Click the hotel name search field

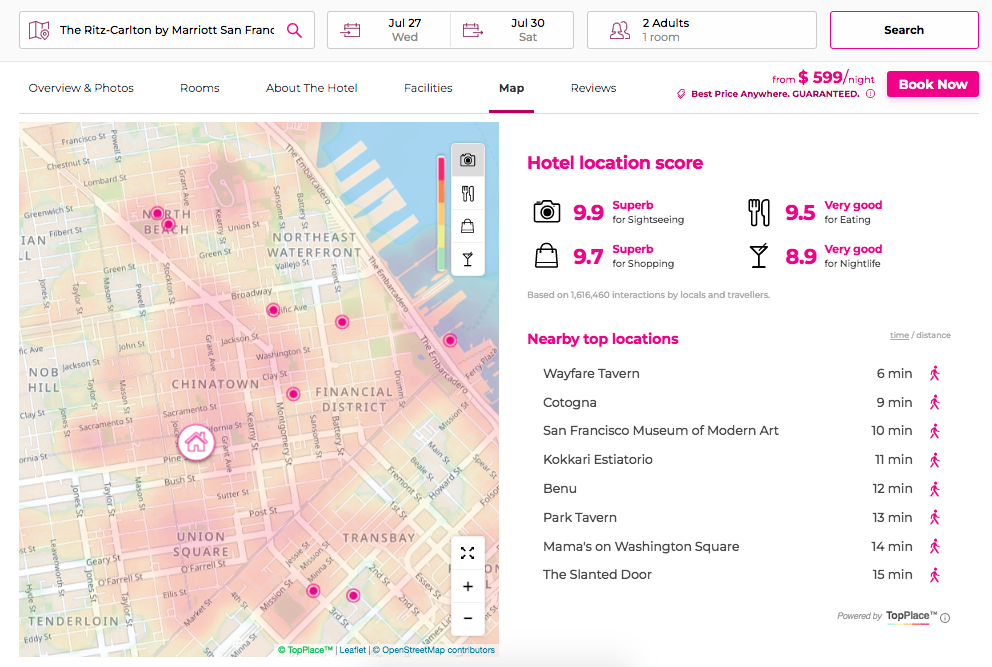(x=165, y=30)
